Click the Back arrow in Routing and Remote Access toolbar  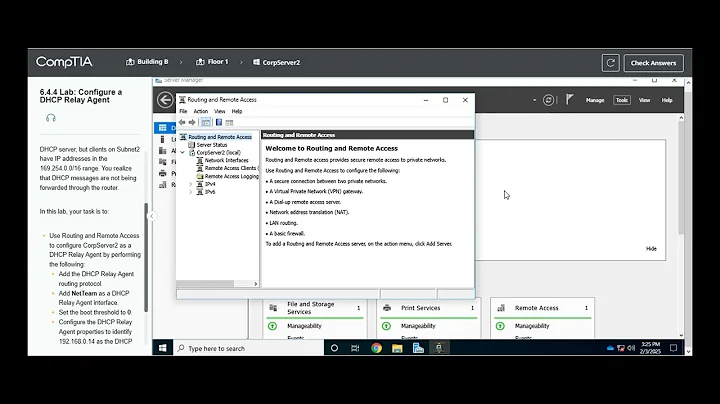[182, 122]
